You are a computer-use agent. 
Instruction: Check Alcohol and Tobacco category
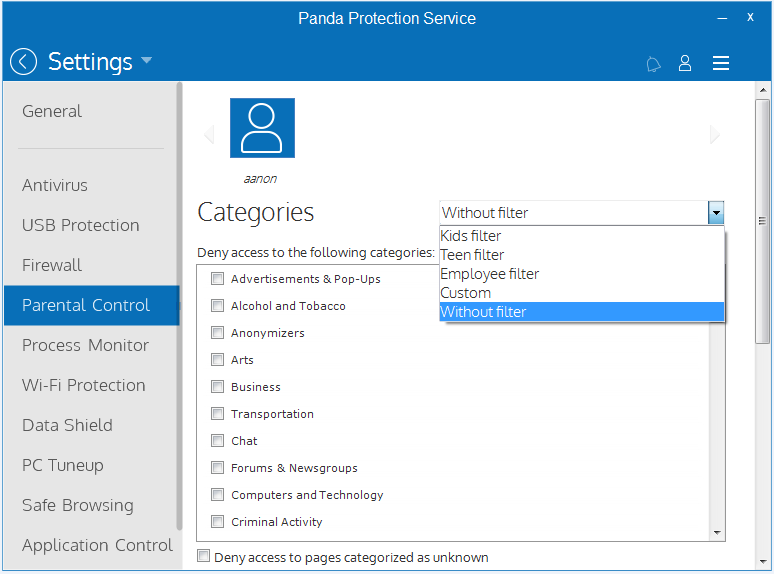[217, 306]
